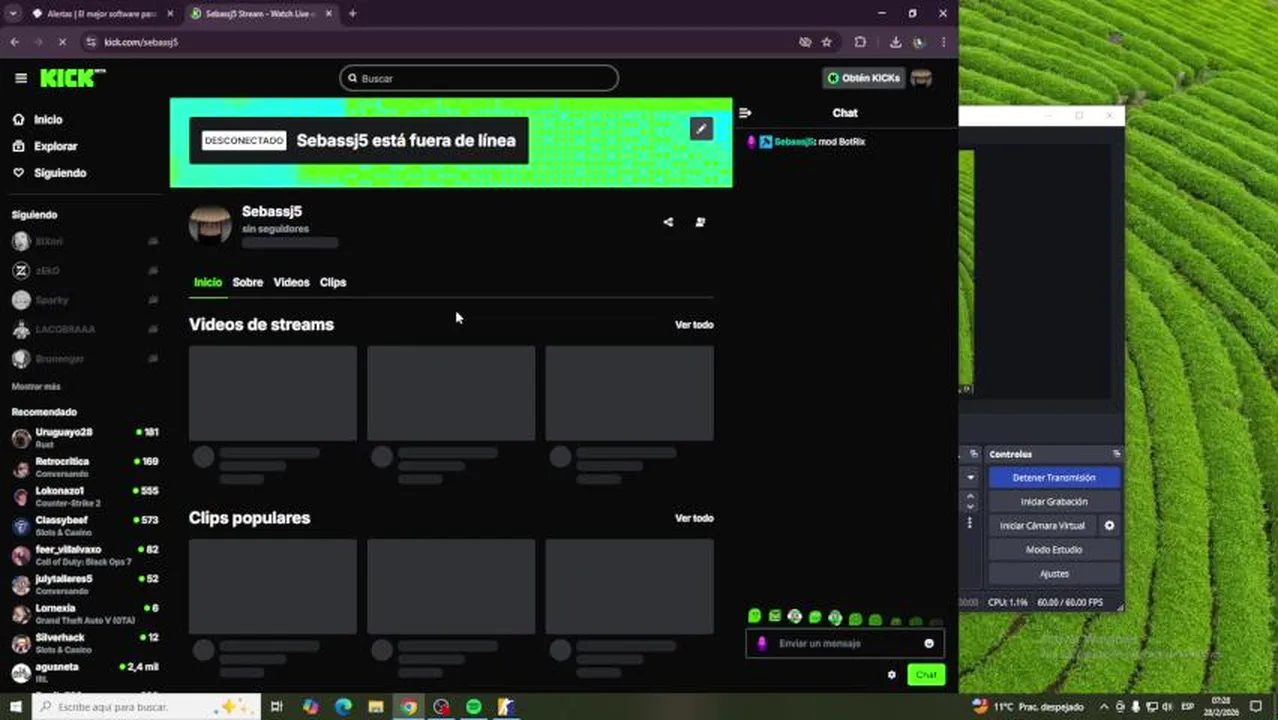Expand followed channels with Mostrar más
This screenshot has height=720, width=1278.
pyautogui.click(x=36, y=387)
